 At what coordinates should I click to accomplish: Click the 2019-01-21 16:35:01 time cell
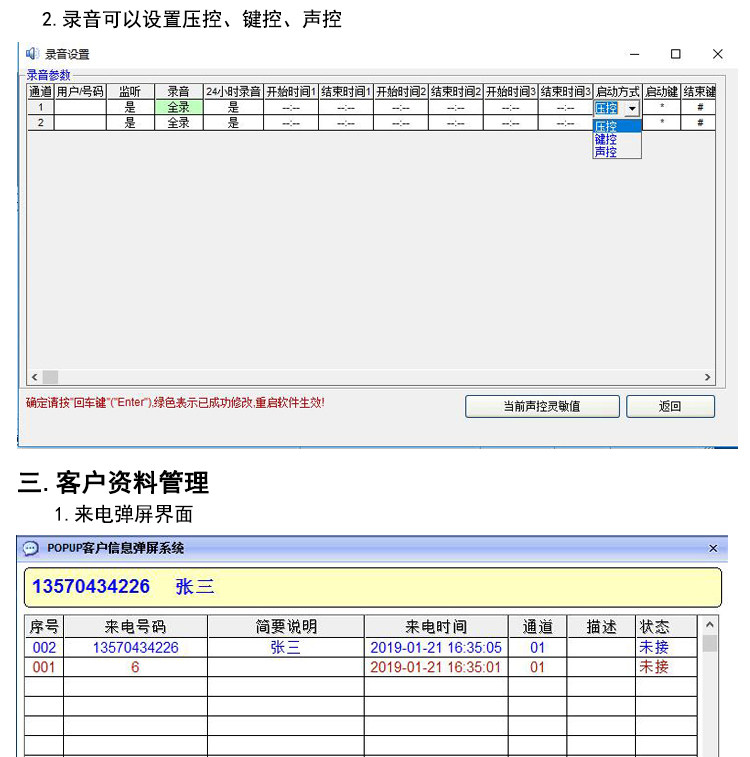[x=435, y=667]
